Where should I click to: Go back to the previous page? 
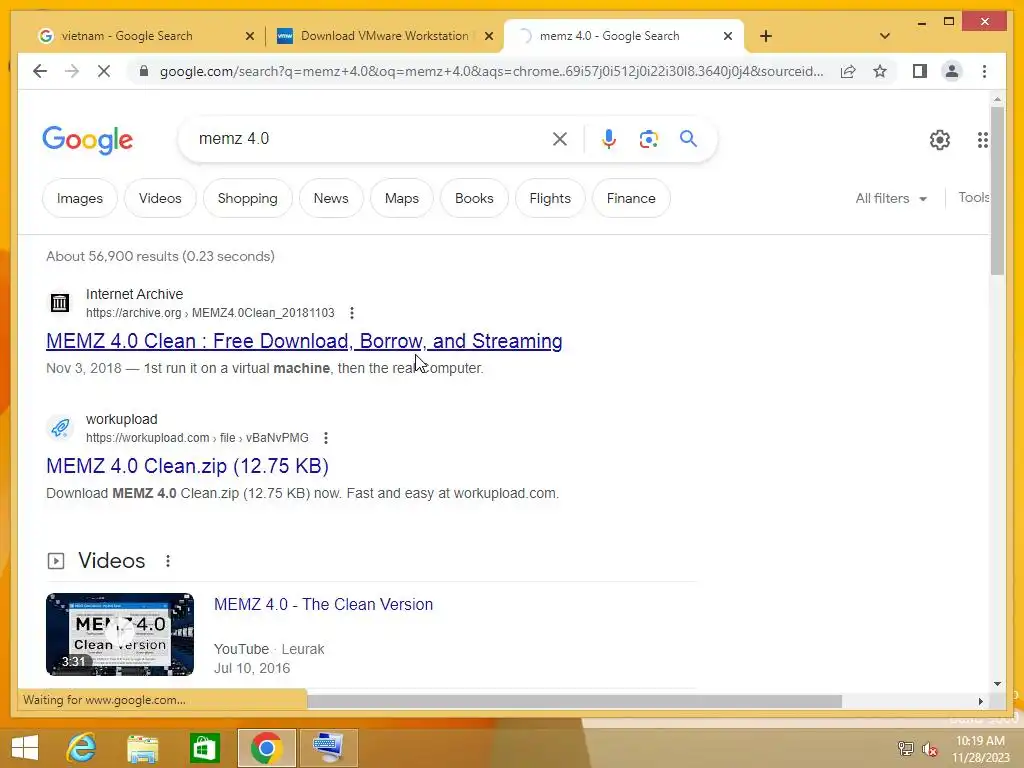[40, 71]
